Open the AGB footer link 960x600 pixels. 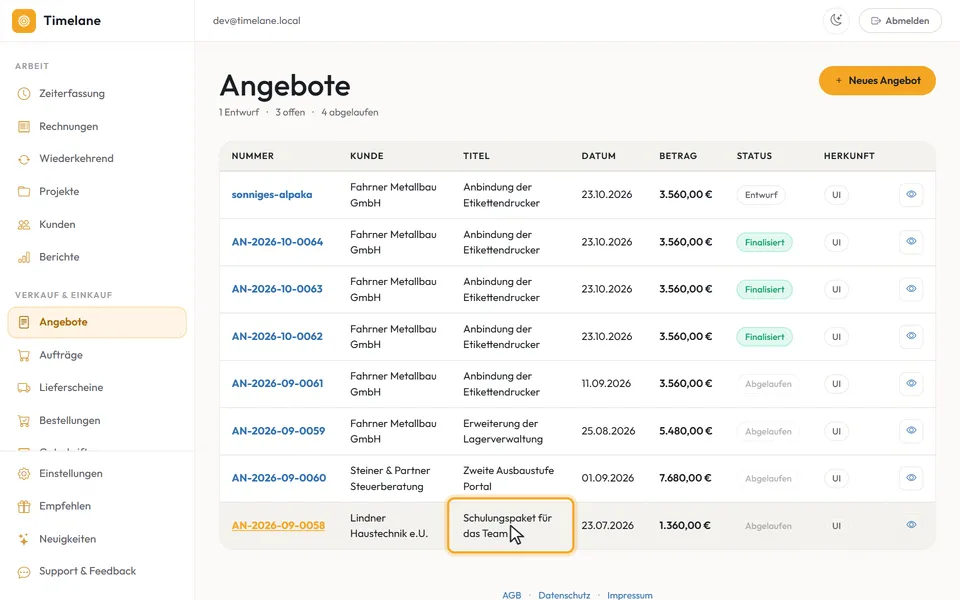click(512, 595)
